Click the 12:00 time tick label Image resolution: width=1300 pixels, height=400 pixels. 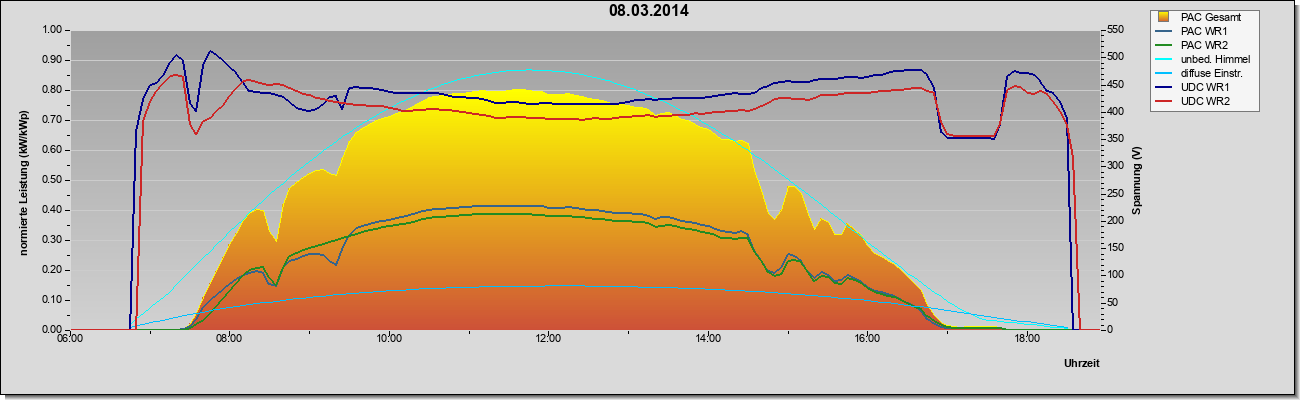tap(549, 340)
